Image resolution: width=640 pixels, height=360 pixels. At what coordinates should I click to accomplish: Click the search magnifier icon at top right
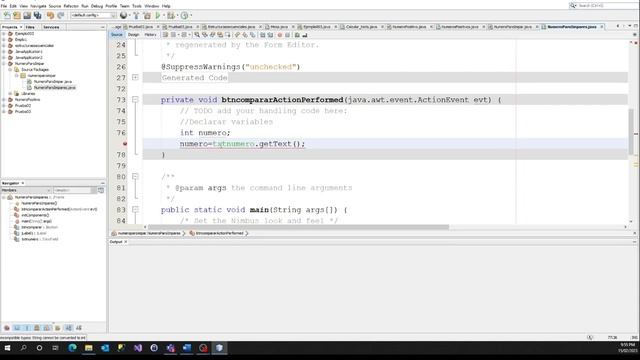(x=573, y=6)
